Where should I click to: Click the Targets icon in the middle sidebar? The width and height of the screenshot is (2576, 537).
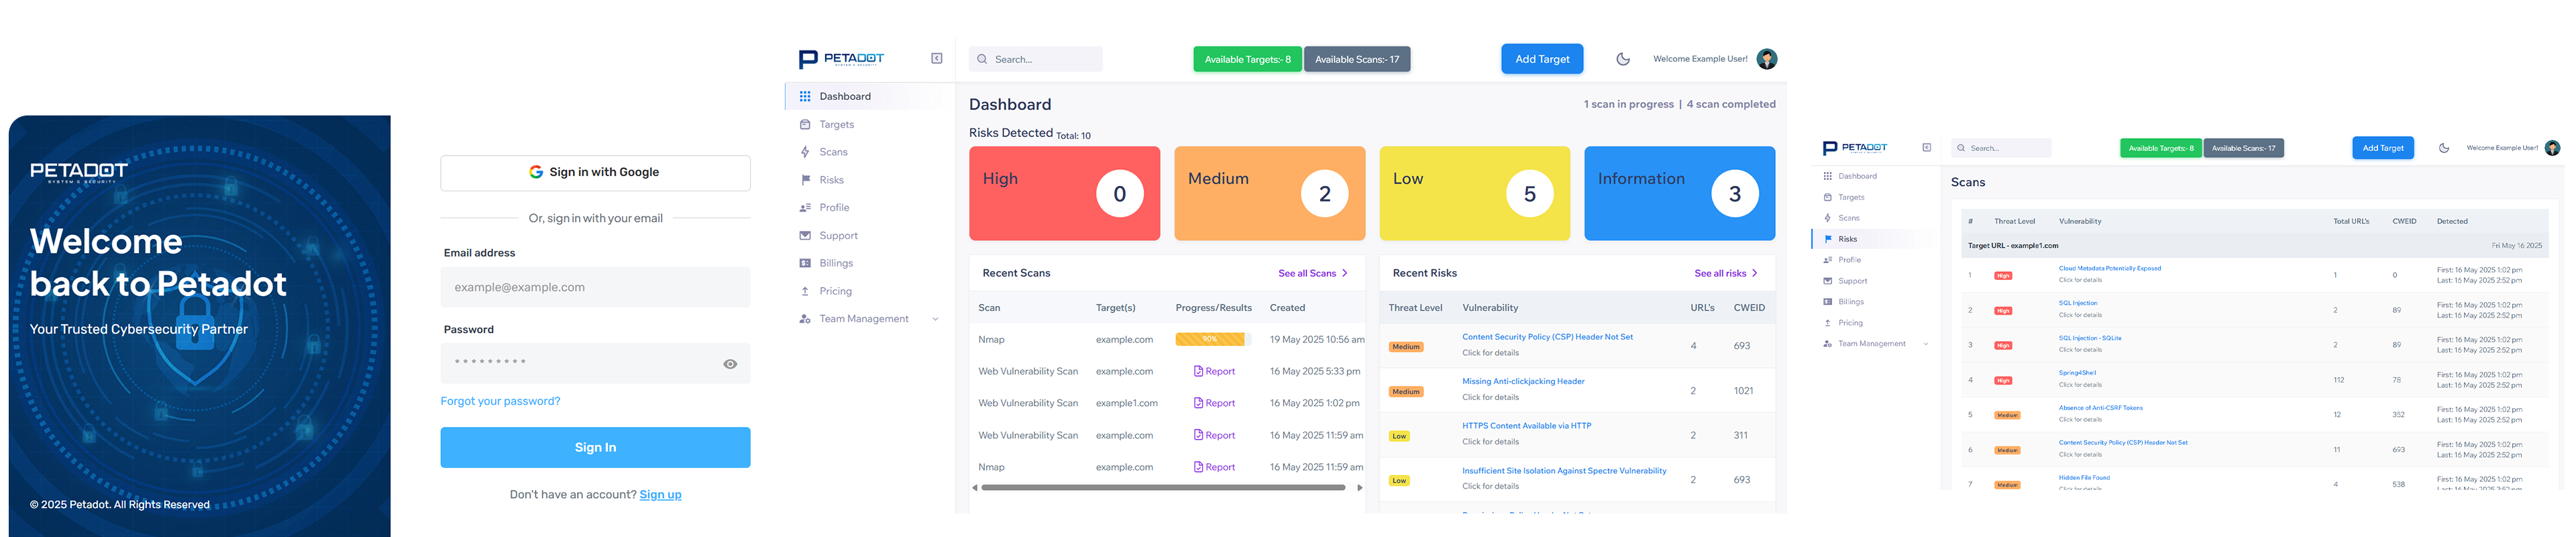pyautogui.click(x=805, y=125)
